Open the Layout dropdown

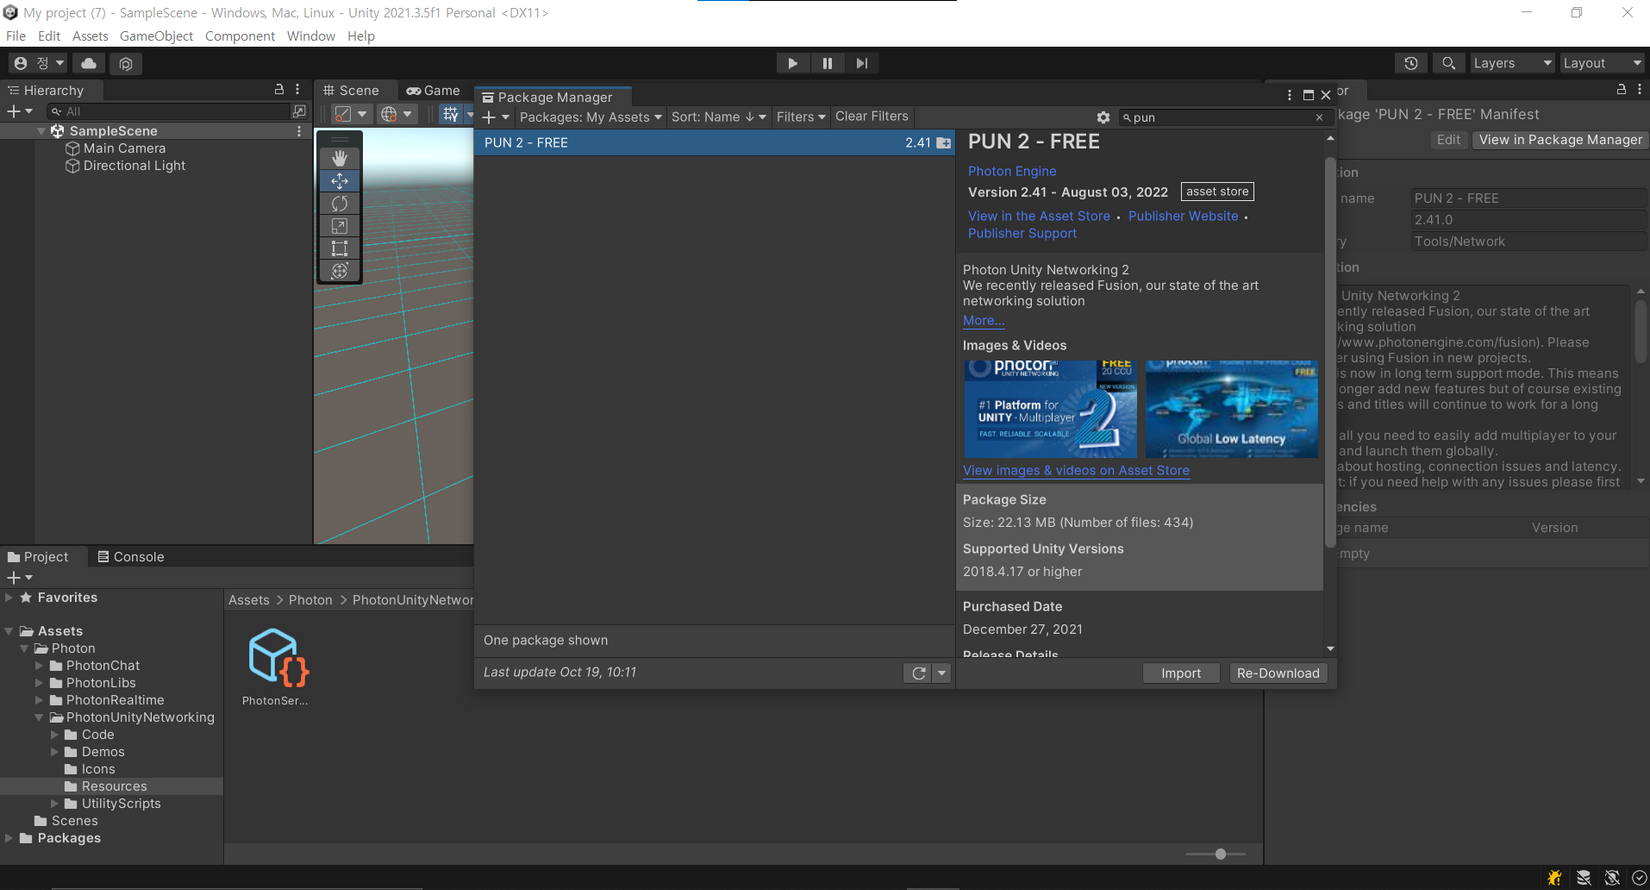tap(1602, 63)
